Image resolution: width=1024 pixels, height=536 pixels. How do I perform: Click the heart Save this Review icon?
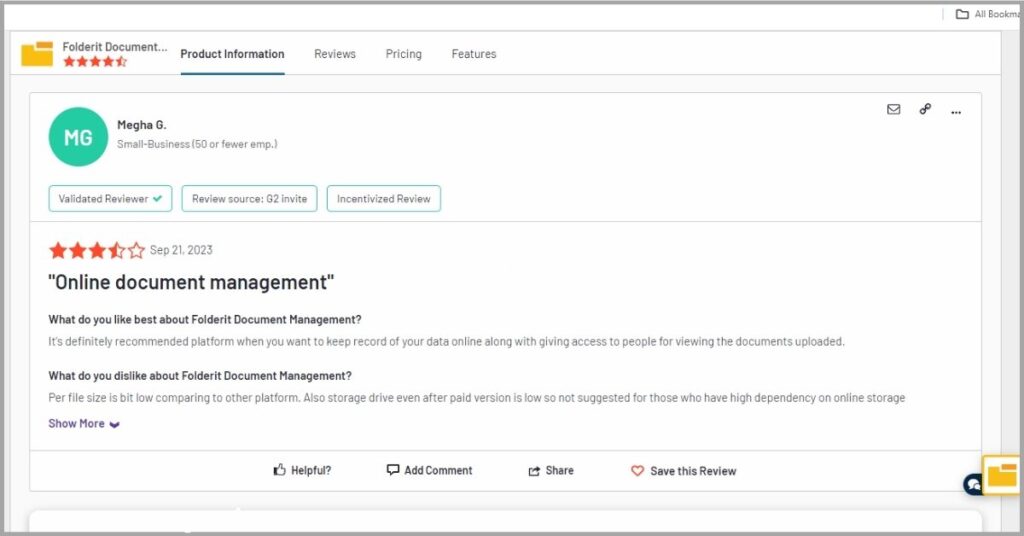coord(637,470)
